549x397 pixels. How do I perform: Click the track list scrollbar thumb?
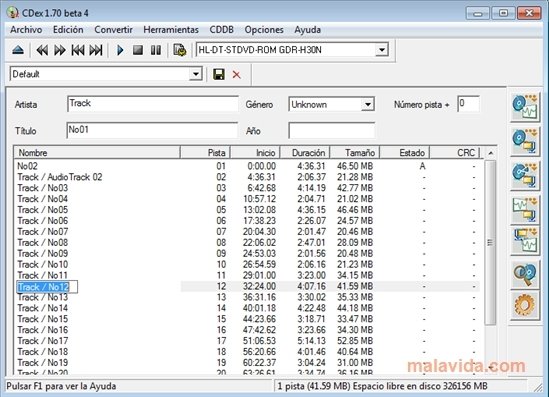point(491,243)
